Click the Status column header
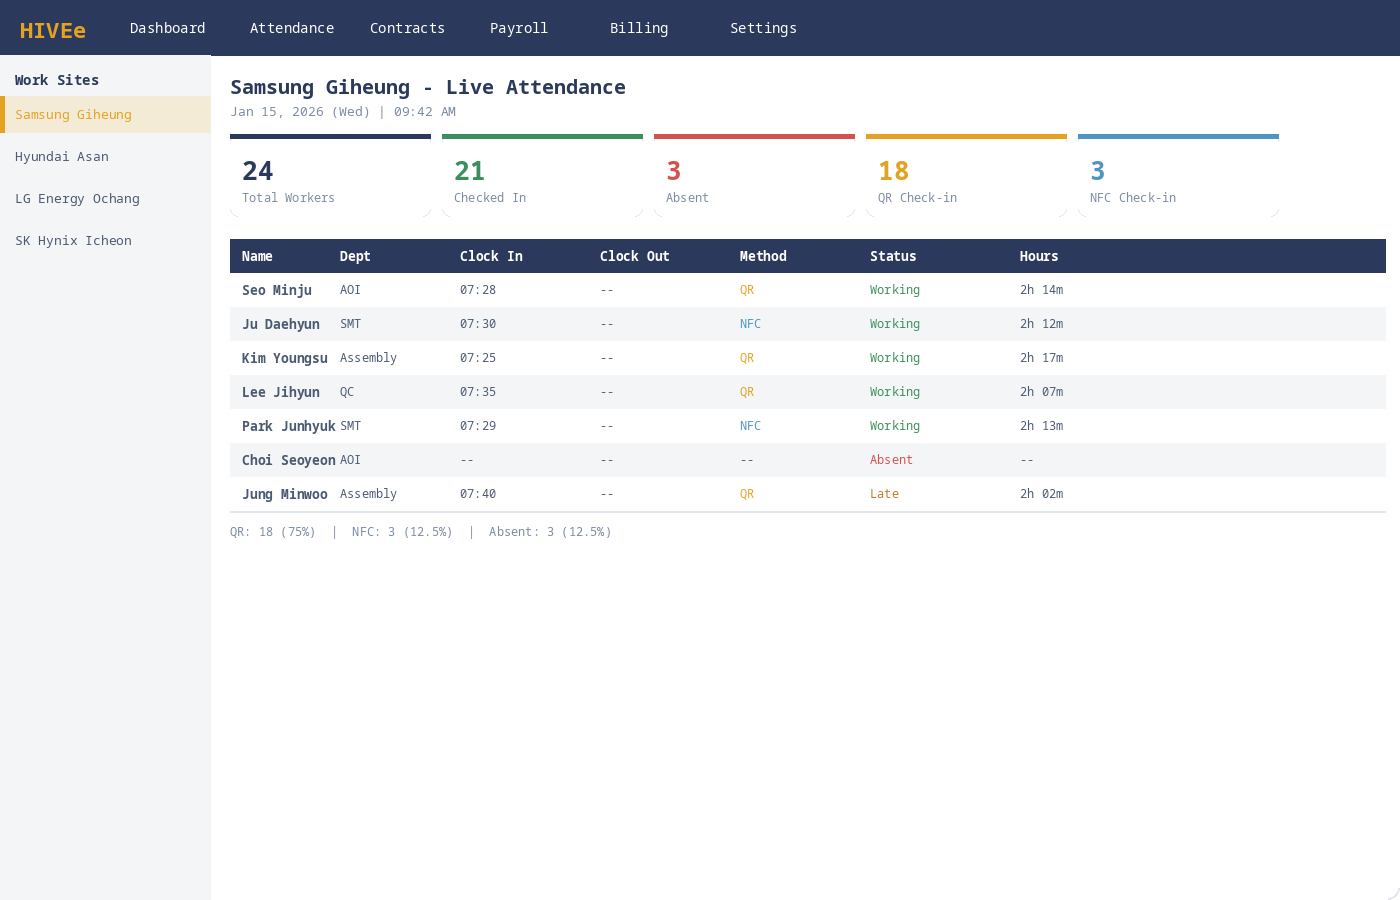This screenshot has height=900, width=1400. coord(893,256)
